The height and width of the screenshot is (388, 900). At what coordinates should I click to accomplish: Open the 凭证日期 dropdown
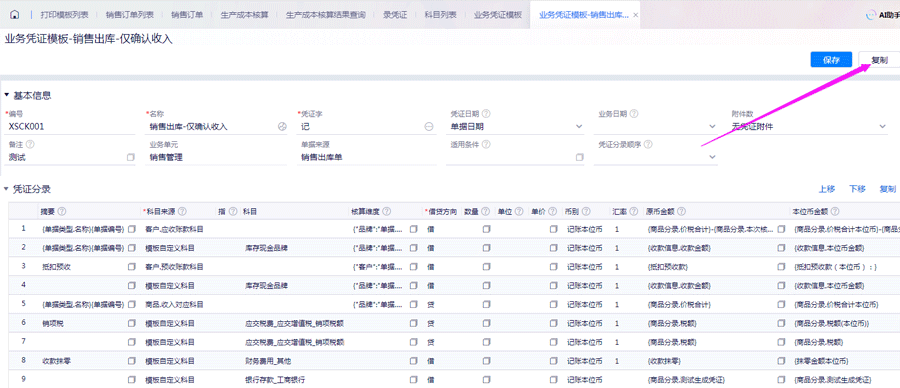click(x=579, y=127)
